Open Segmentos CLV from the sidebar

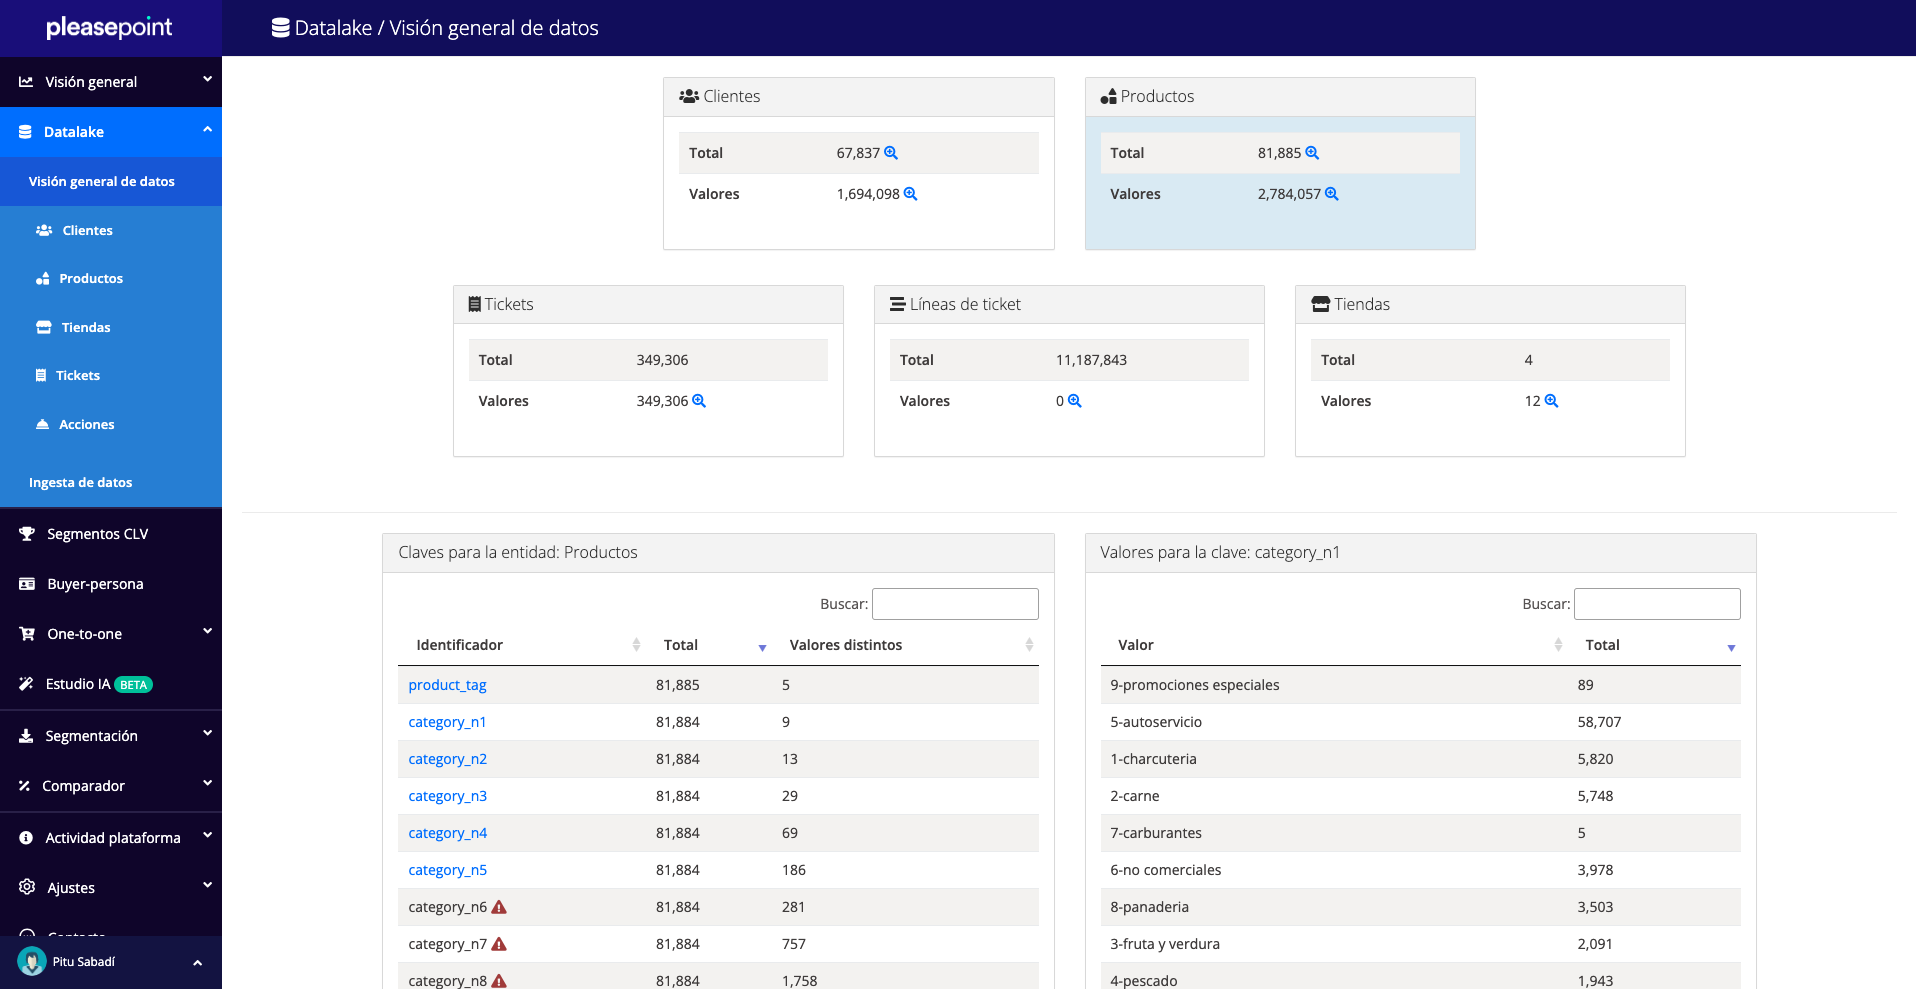(97, 534)
